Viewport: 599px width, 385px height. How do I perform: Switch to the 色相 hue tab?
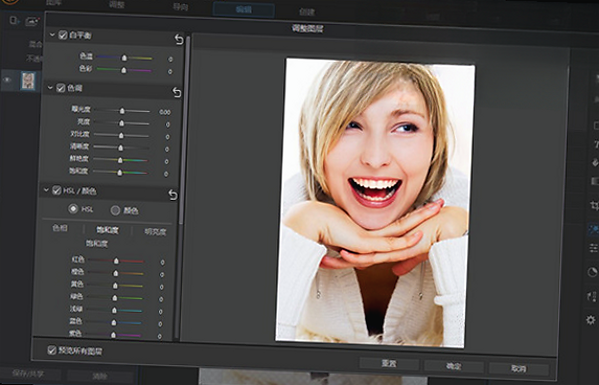pos(60,228)
